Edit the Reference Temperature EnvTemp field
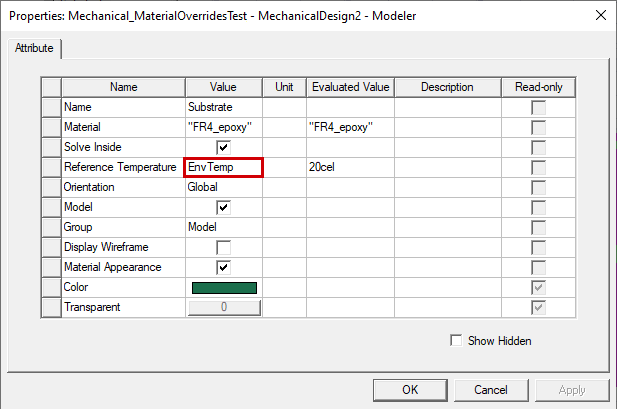This screenshot has width=617, height=409. (x=224, y=167)
